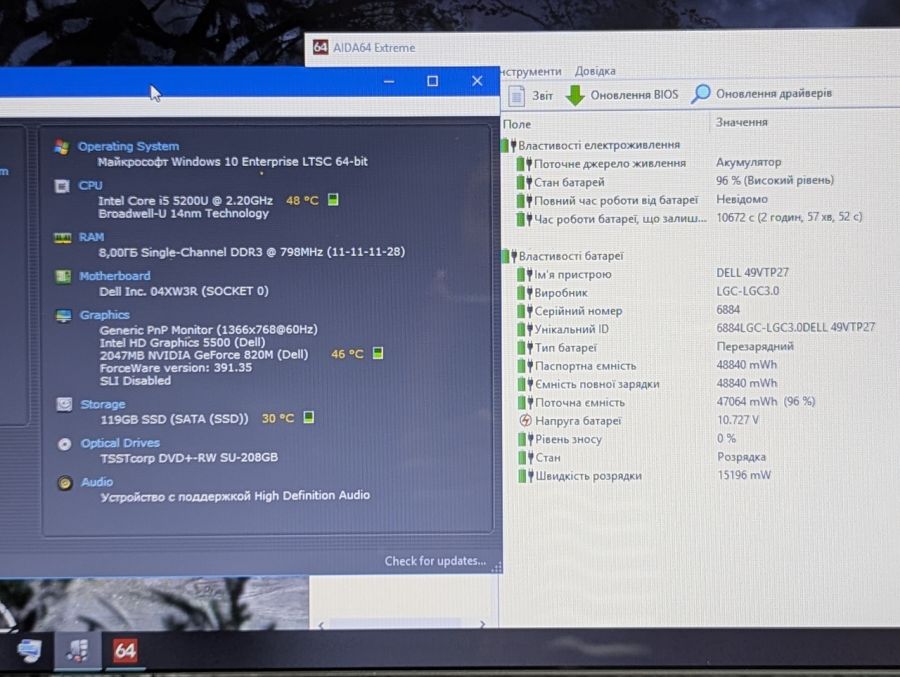The width and height of the screenshot is (900, 677).
Task: Open the Optical Drives section link
Action: pos(120,443)
